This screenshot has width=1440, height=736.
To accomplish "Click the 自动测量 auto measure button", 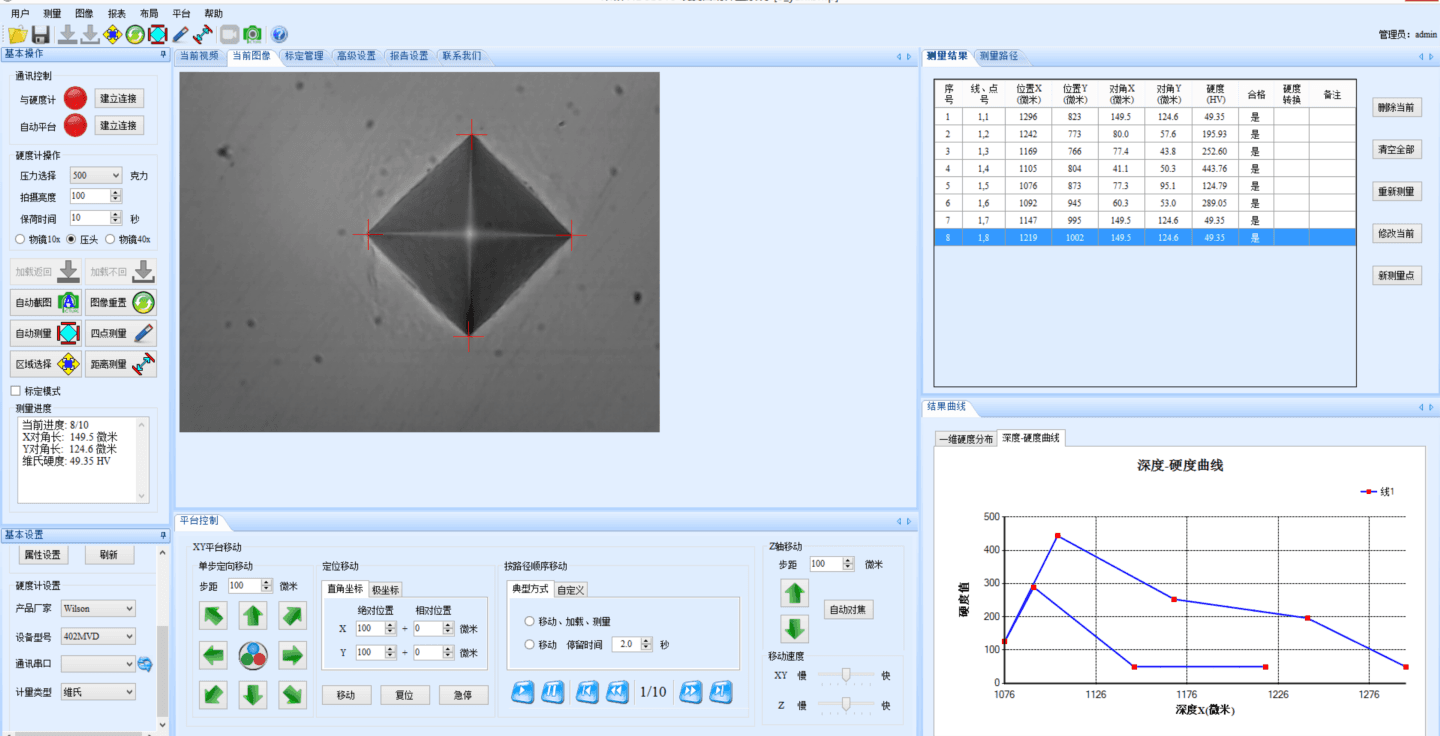I will (x=46, y=333).
